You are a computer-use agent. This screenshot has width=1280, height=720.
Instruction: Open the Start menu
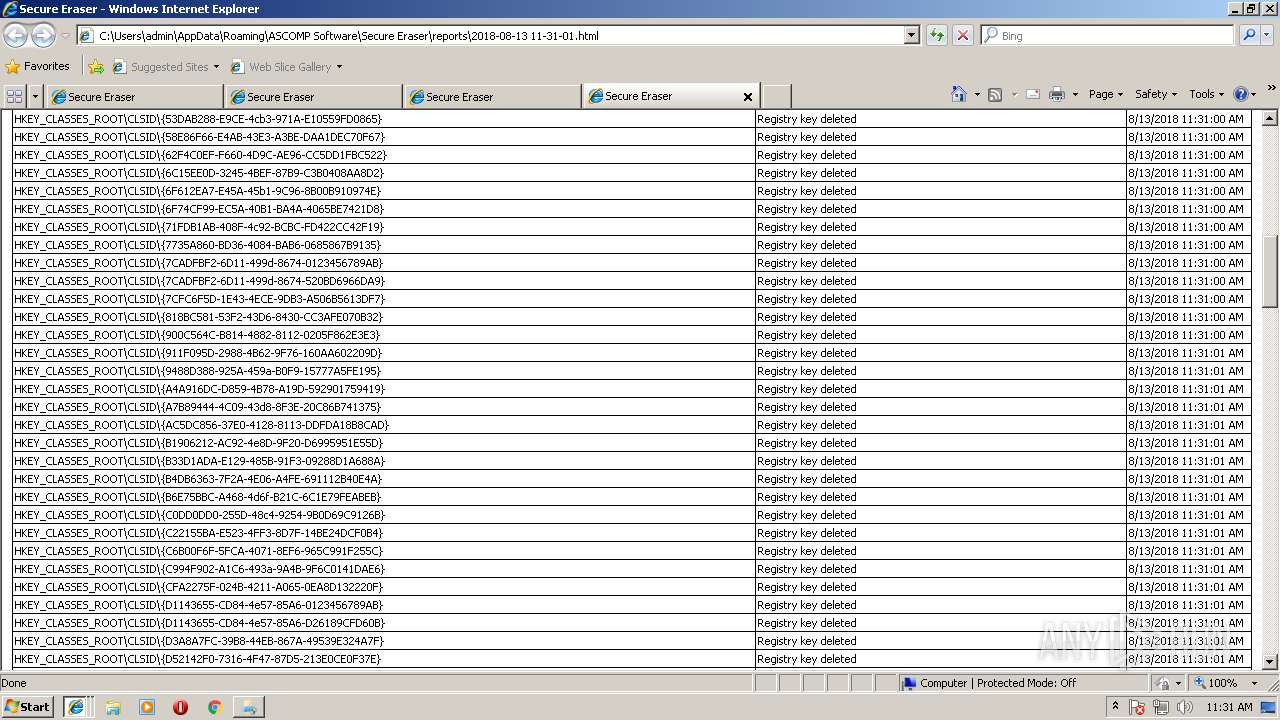[27, 707]
